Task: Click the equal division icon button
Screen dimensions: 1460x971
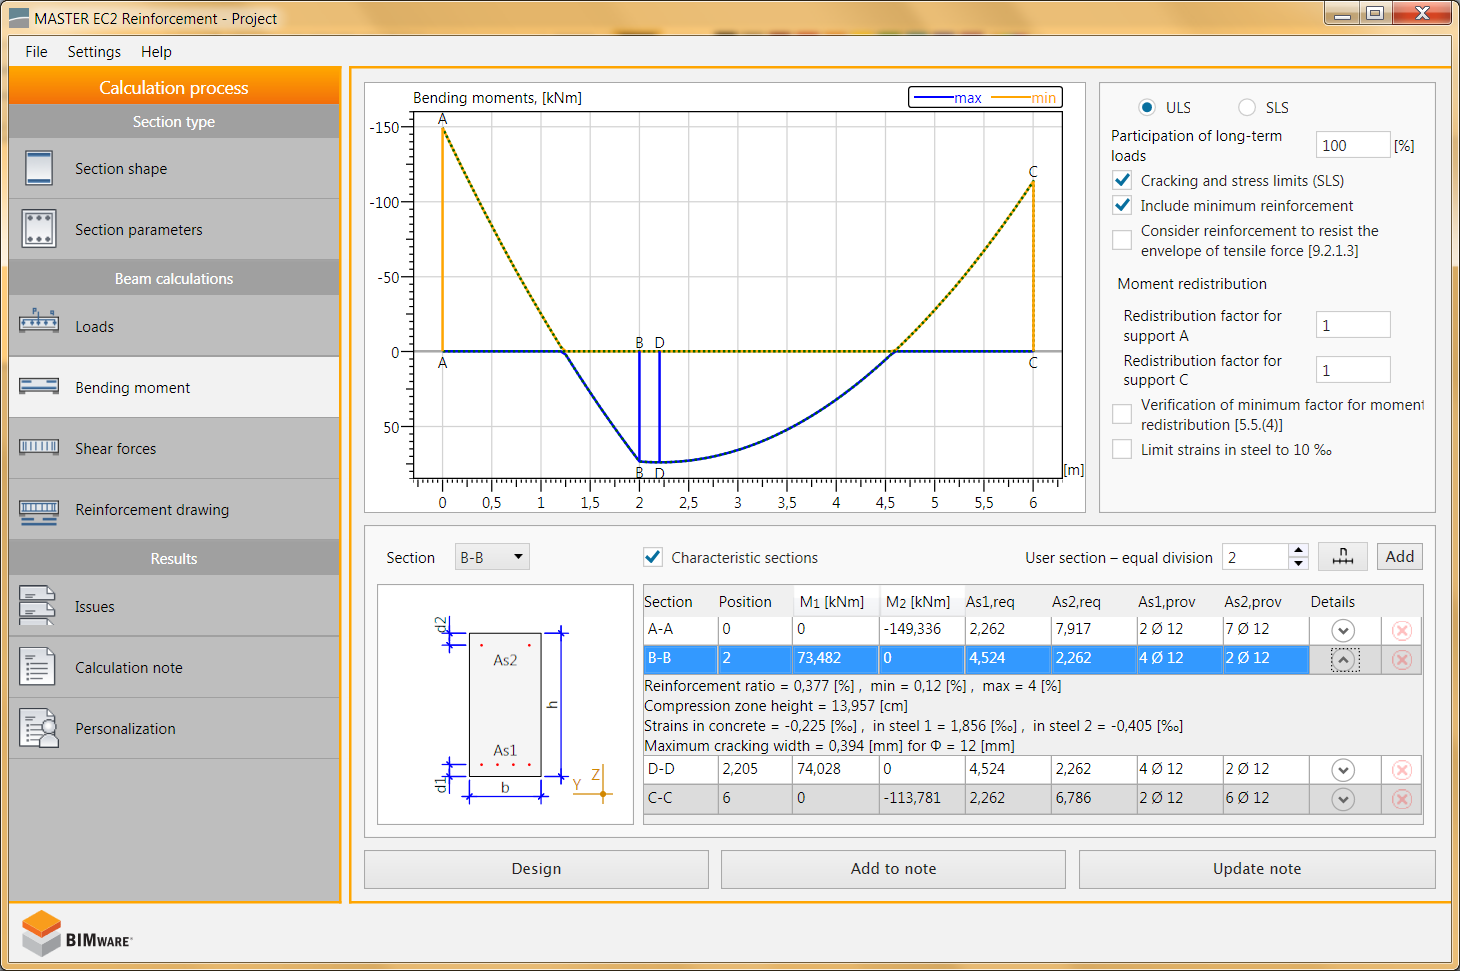Action: [1342, 557]
